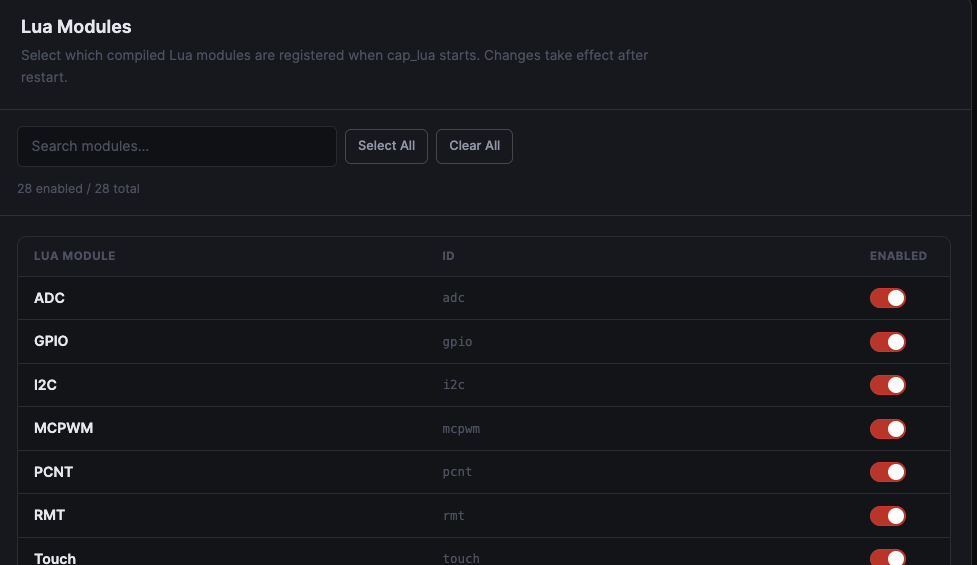Toggle the Touch module switch
The image size is (977, 565).
coord(887,557)
